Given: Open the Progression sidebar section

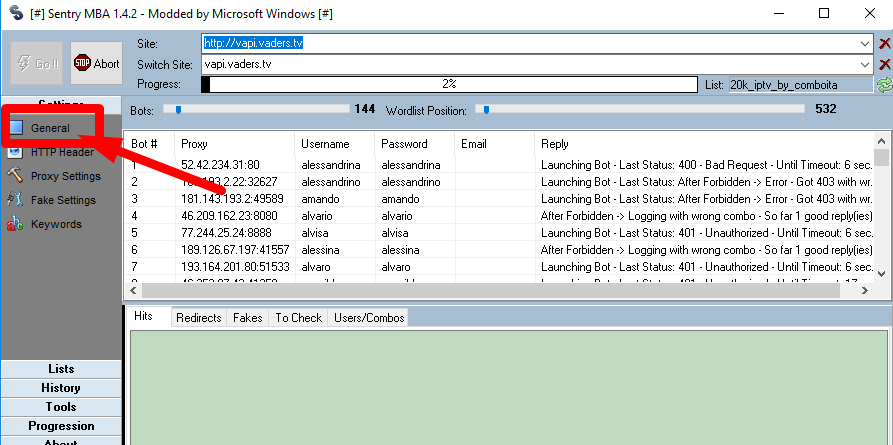Looking at the screenshot, I should coord(61,426).
